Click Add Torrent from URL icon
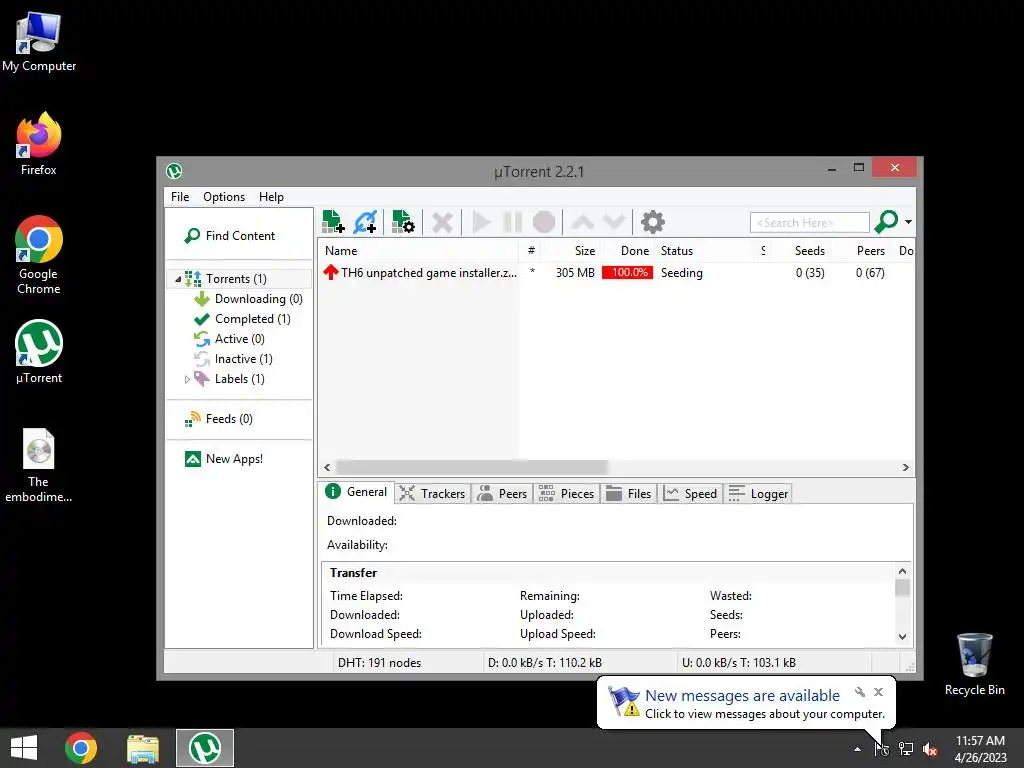Viewport: 1024px width, 768px height. click(365, 222)
